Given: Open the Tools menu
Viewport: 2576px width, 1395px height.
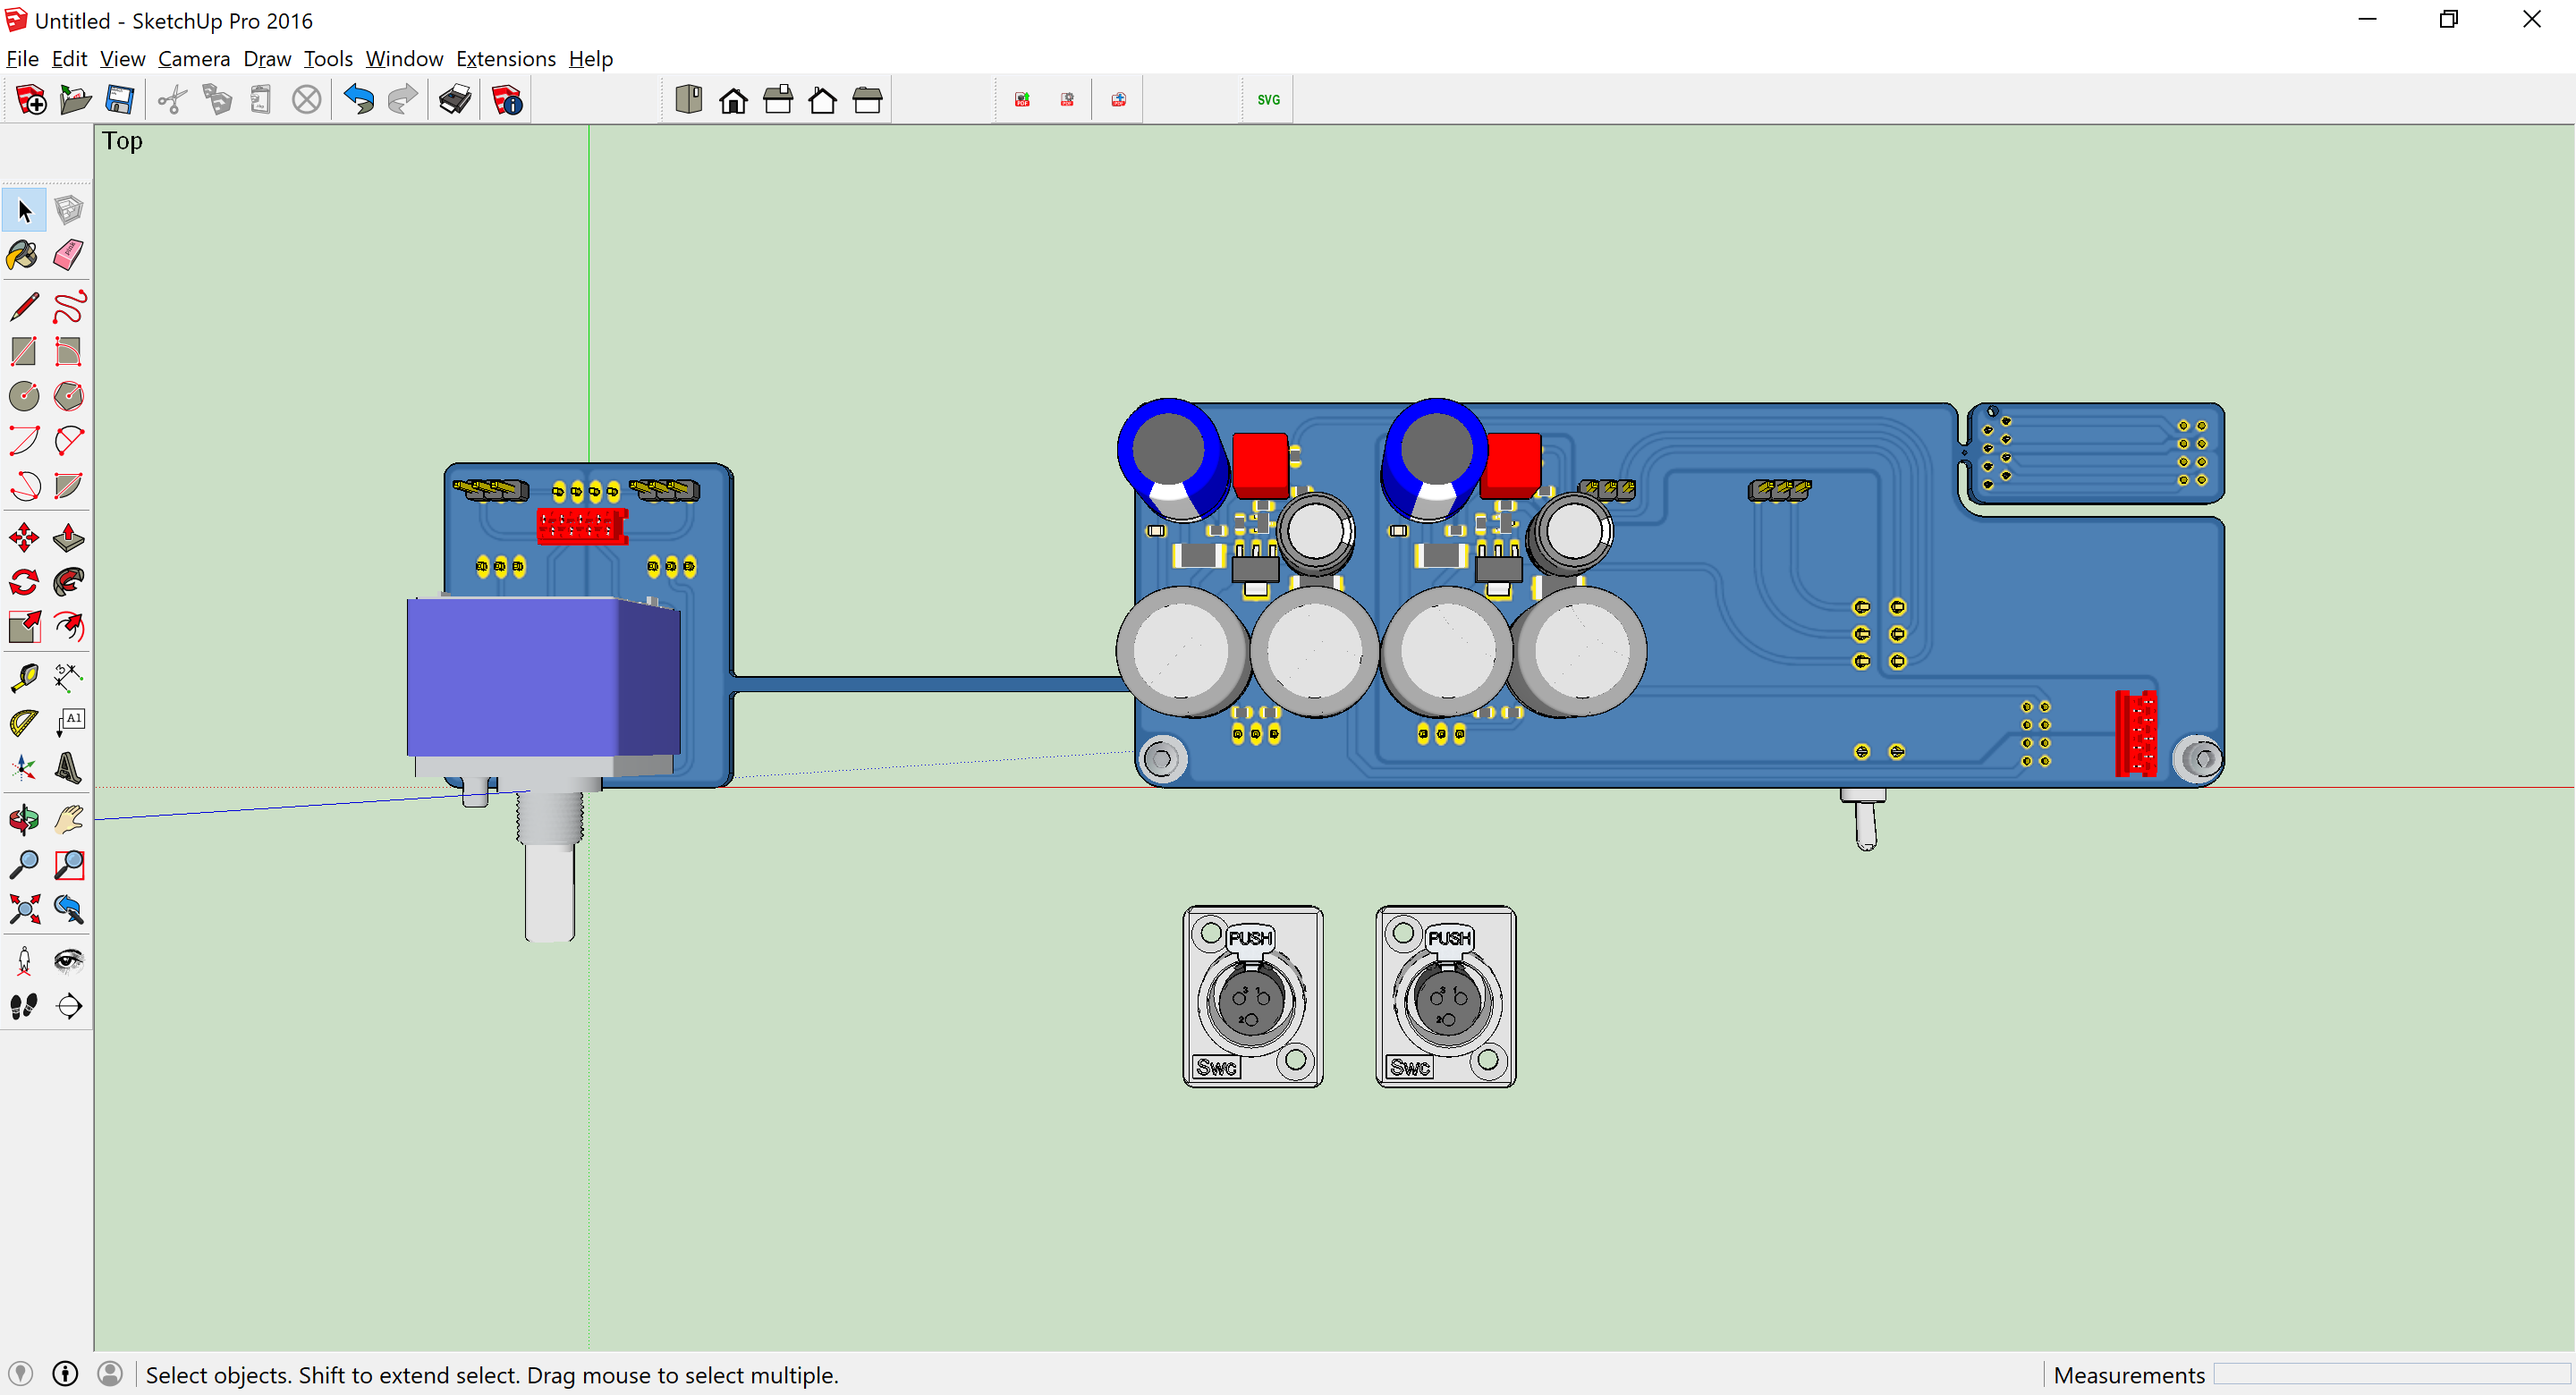Looking at the screenshot, I should (328, 59).
